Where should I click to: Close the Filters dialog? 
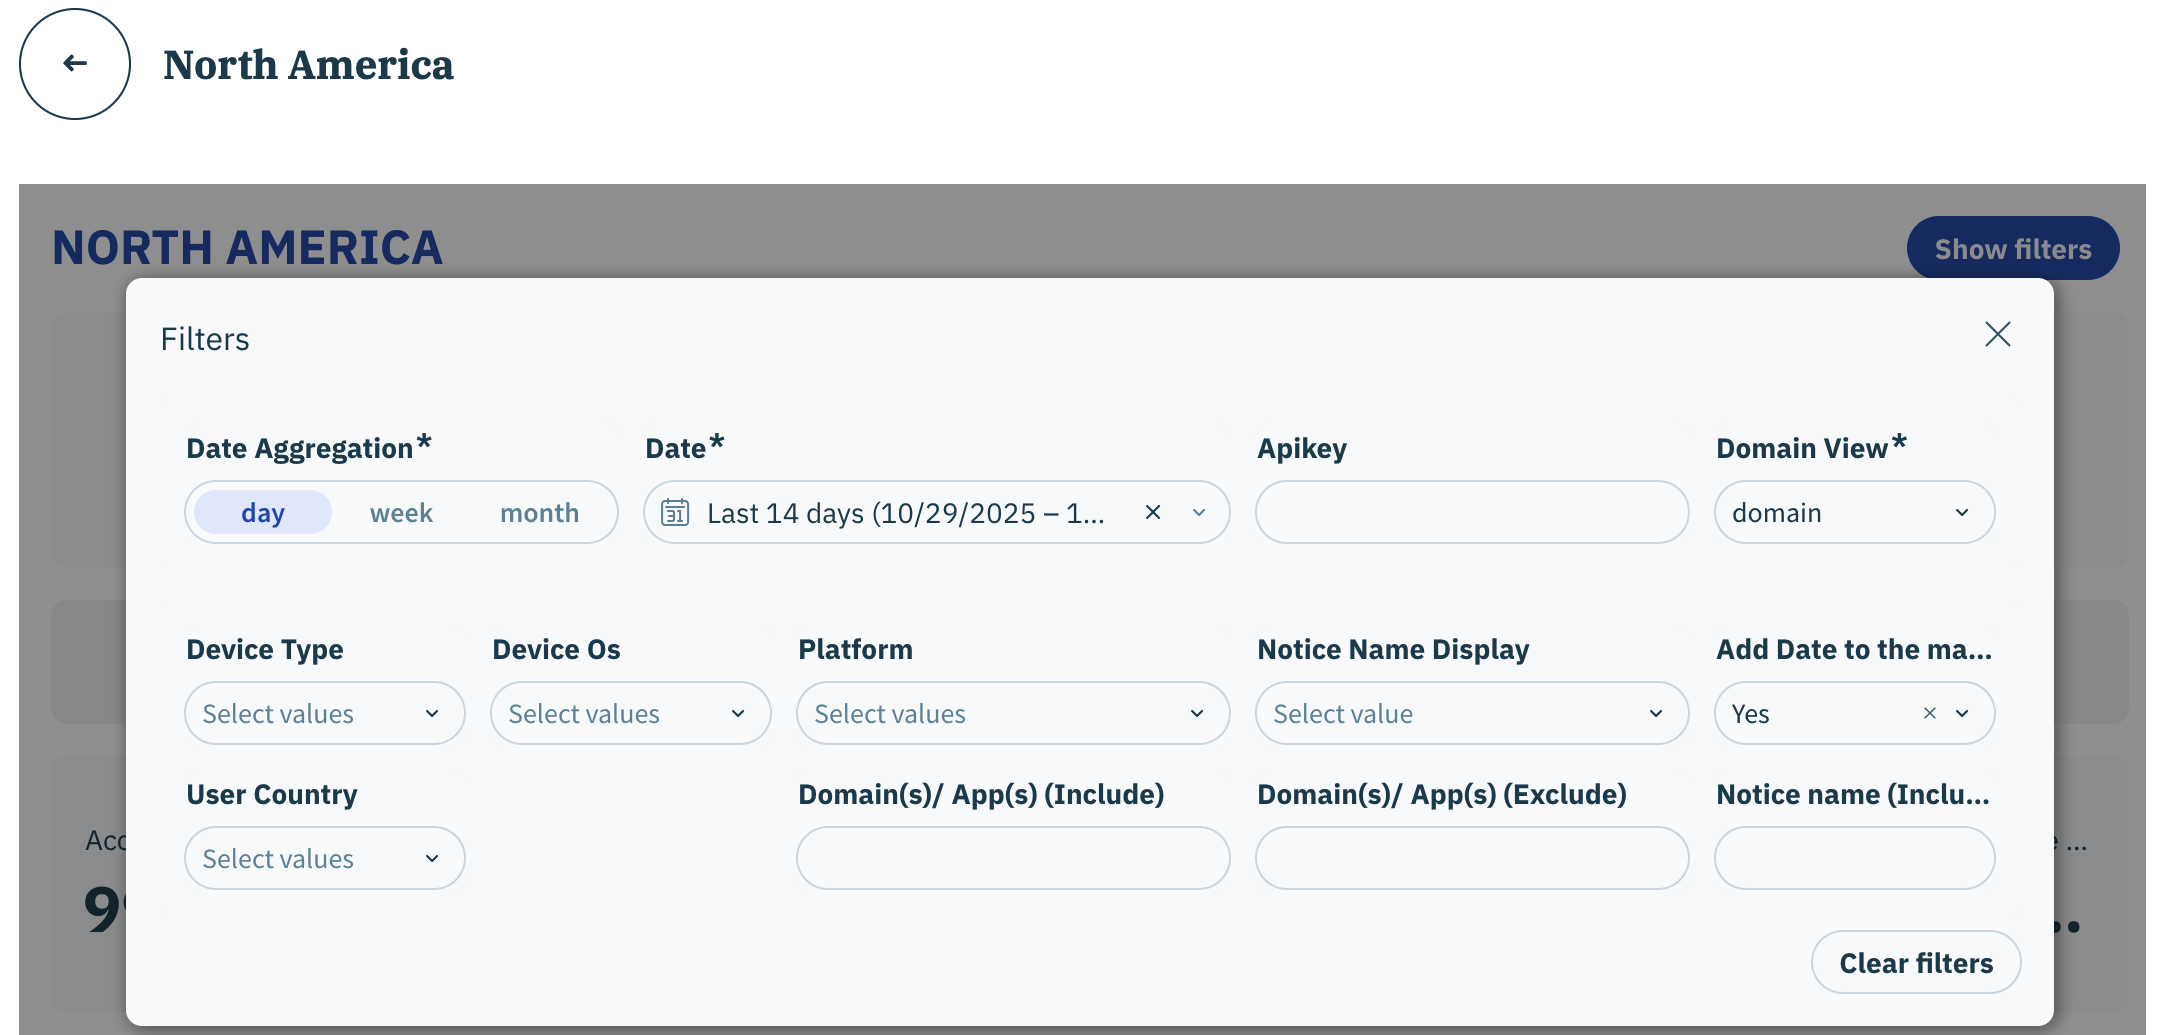[x=1997, y=334]
